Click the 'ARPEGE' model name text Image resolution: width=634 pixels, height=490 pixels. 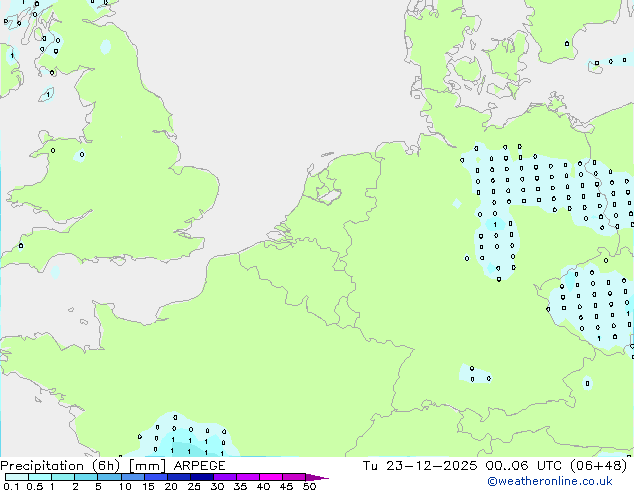coord(199,466)
